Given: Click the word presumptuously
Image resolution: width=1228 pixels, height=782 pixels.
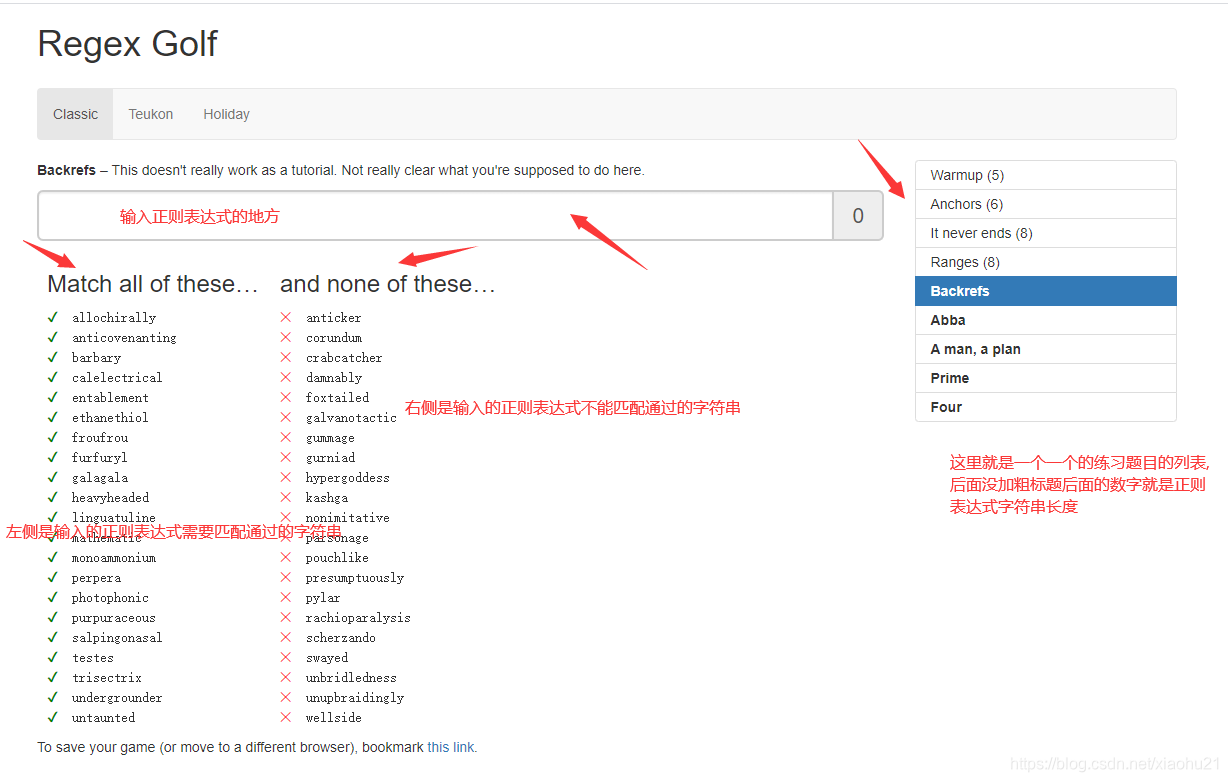Looking at the screenshot, I should (x=355, y=578).
